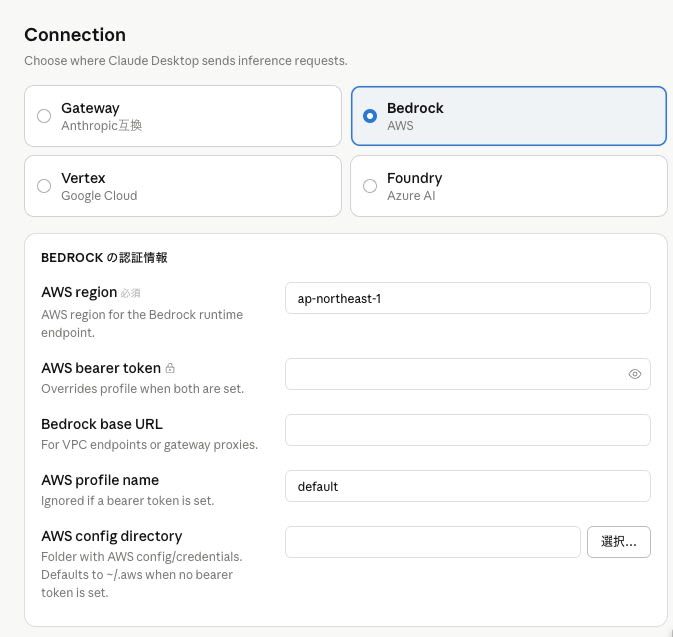Click the "Bedrock base URL" label
The image size is (673, 637).
tap(102, 424)
